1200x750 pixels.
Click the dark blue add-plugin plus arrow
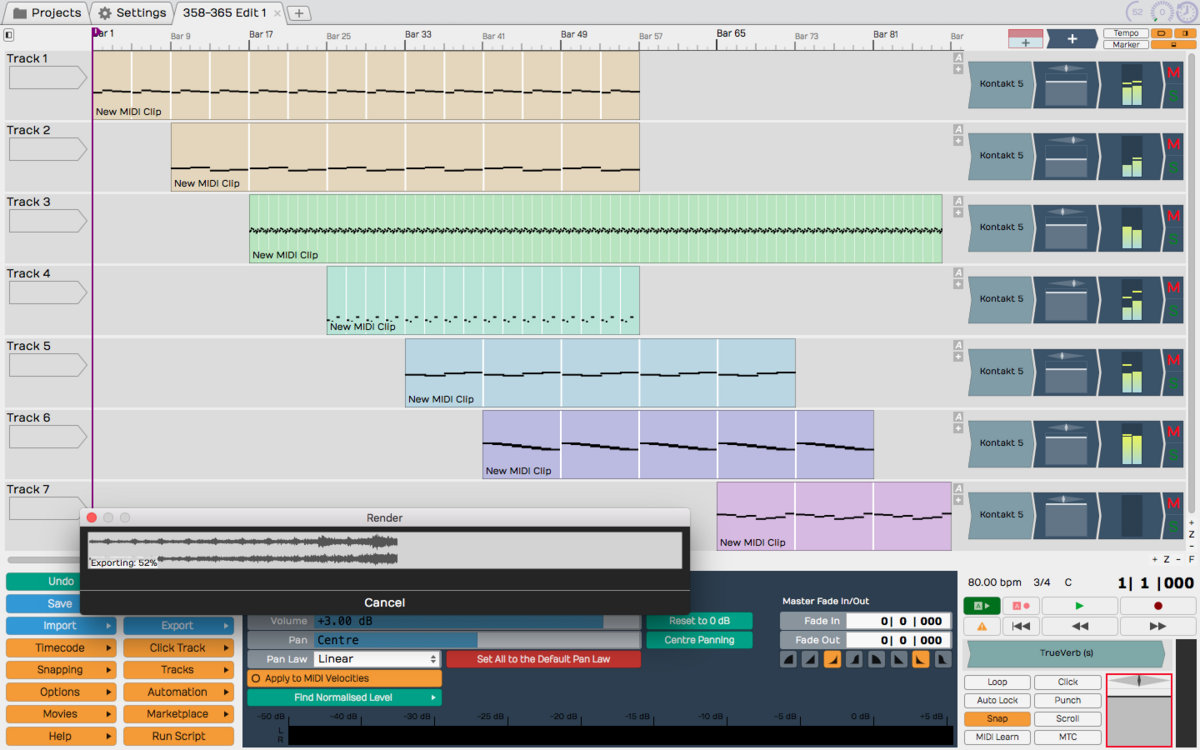[1072, 39]
